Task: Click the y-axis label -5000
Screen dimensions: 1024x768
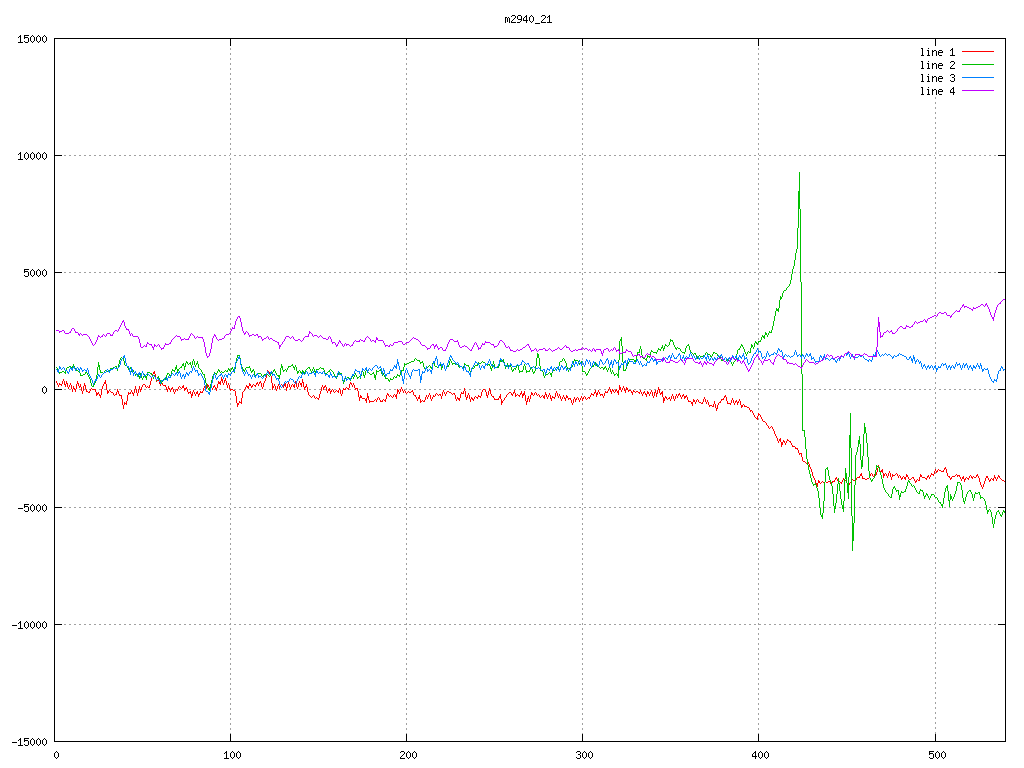Action: pyautogui.click(x=31, y=507)
